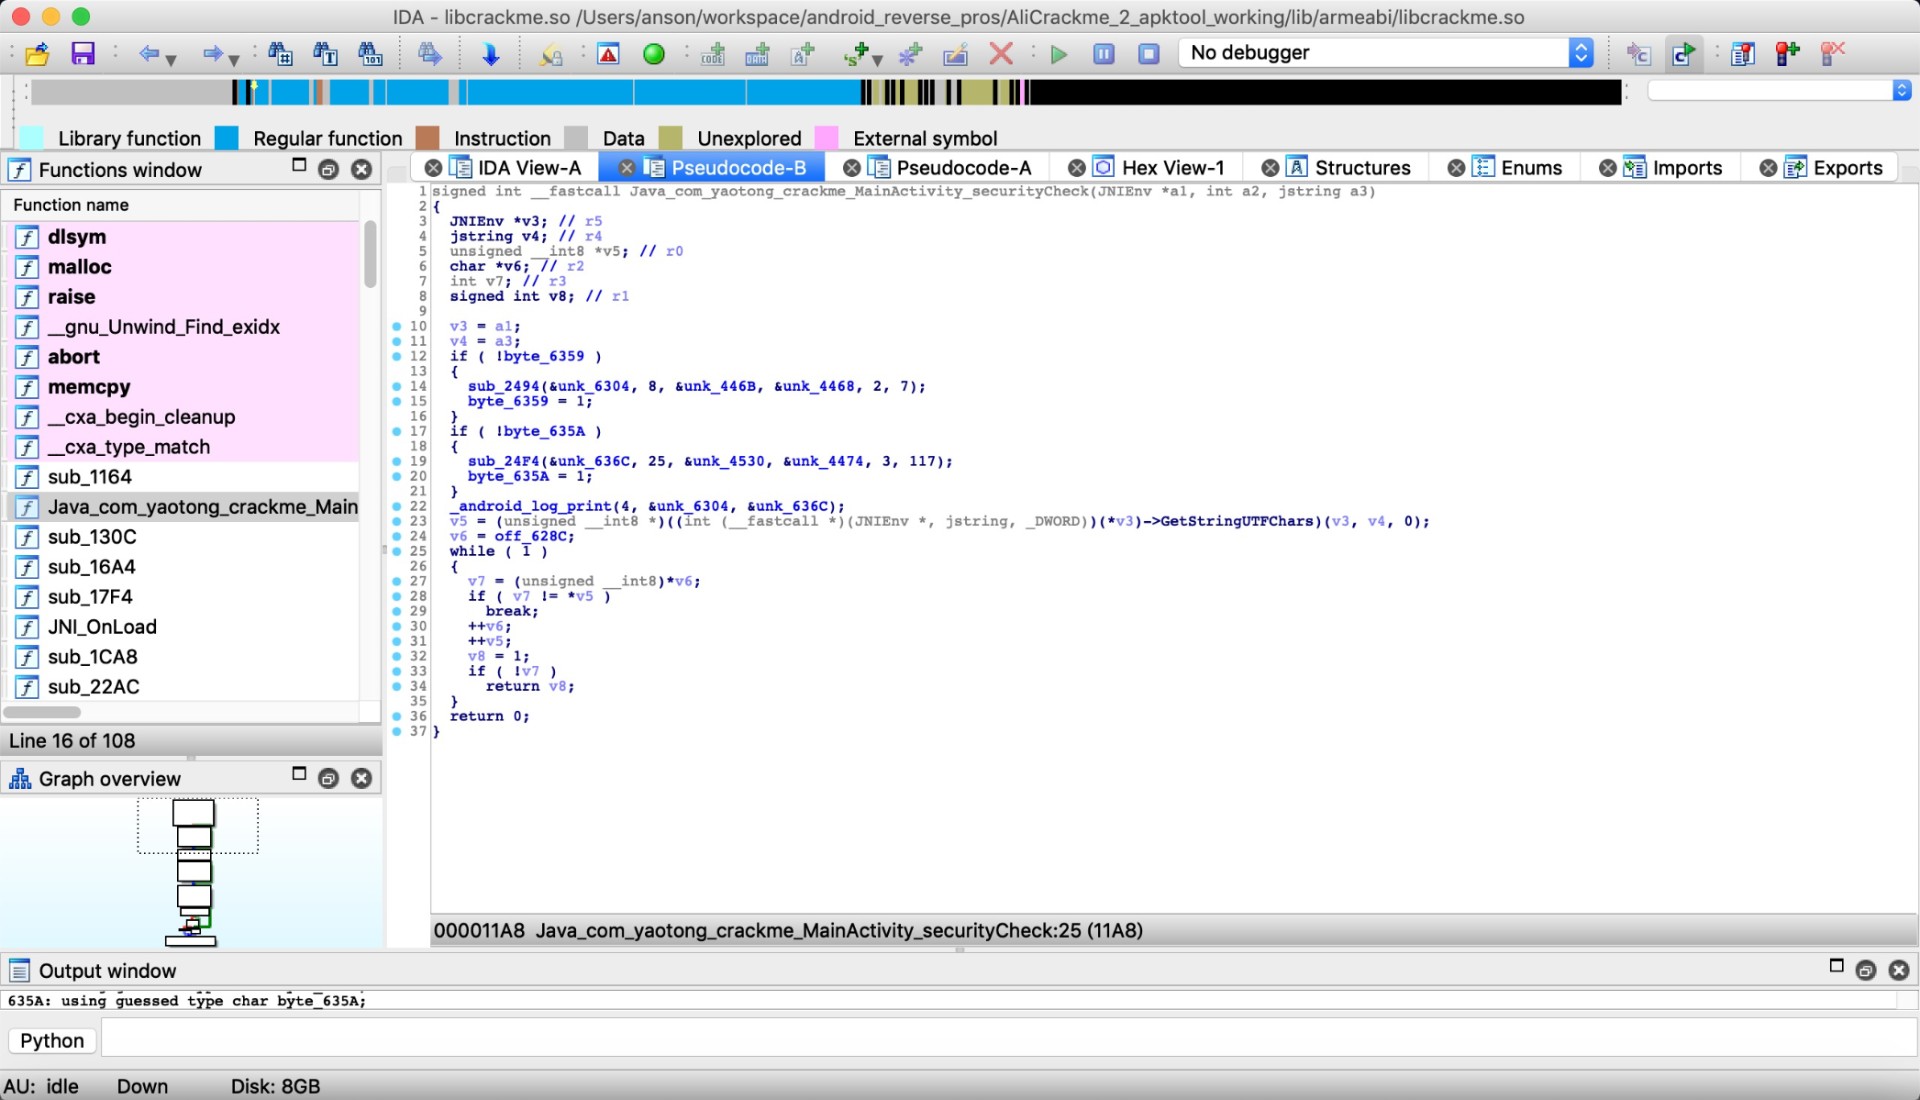Switch to the IDA View-A tab

(528, 168)
